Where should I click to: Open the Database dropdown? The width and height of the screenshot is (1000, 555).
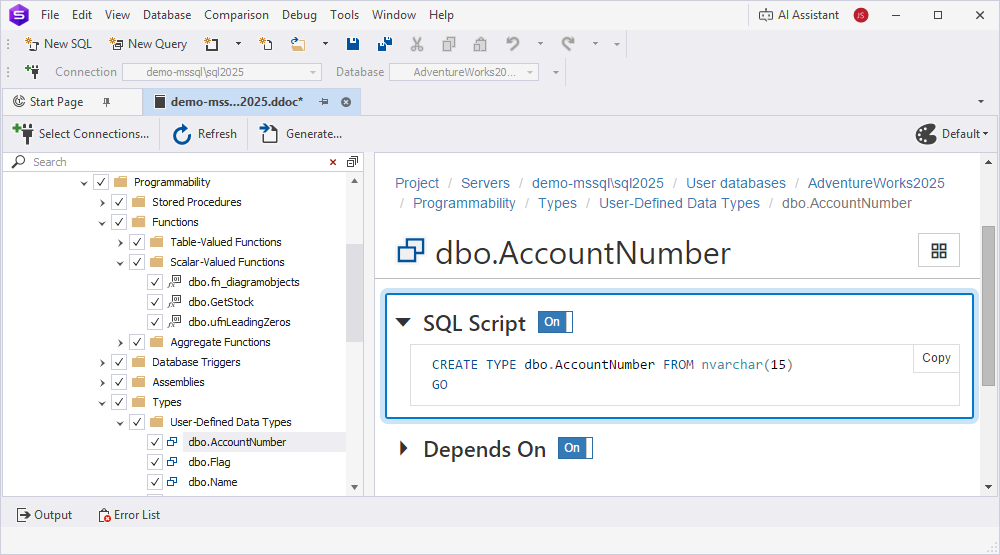(x=464, y=72)
